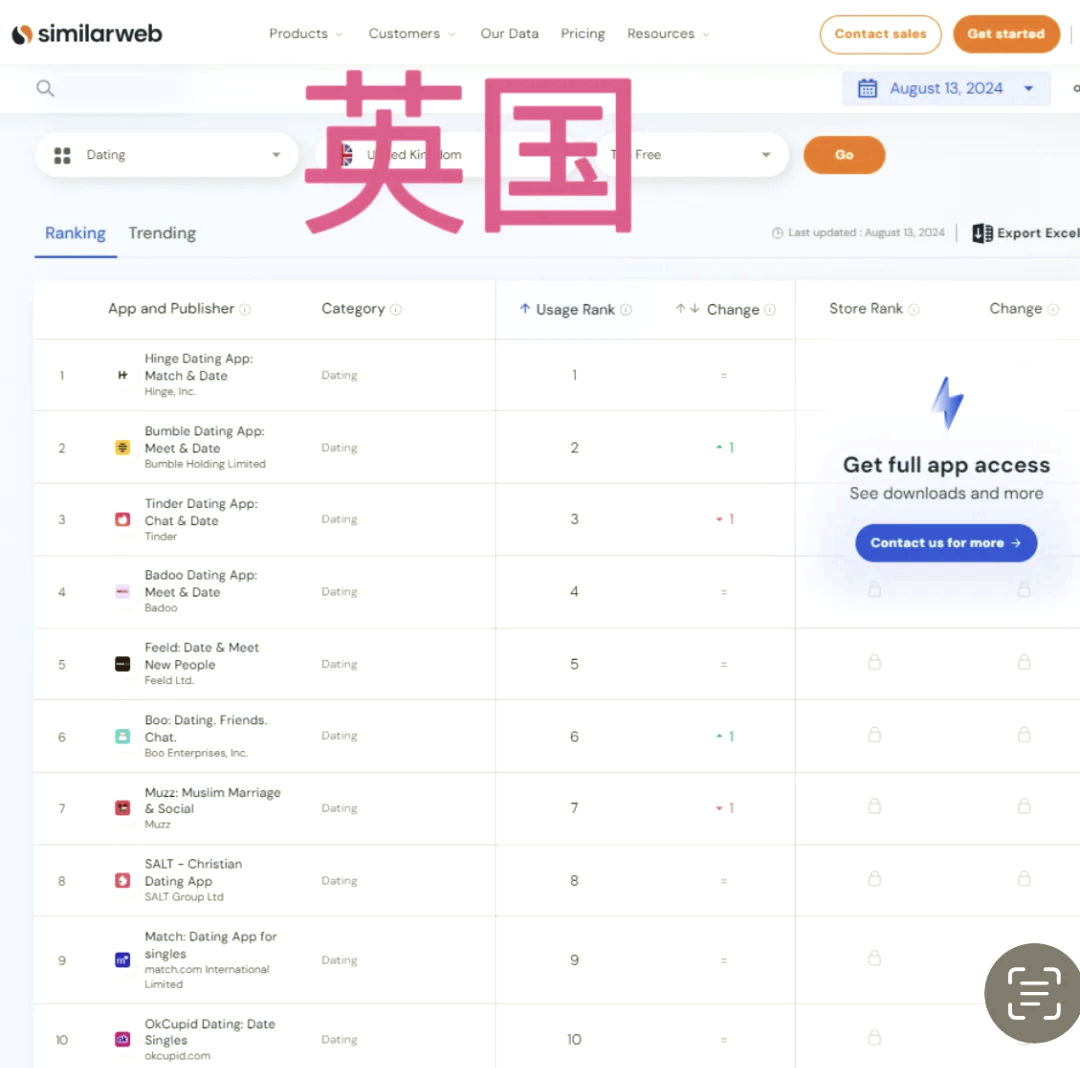Click the scan text floating button
Image resolution: width=1080 pixels, height=1068 pixels.
(1033, 993)
